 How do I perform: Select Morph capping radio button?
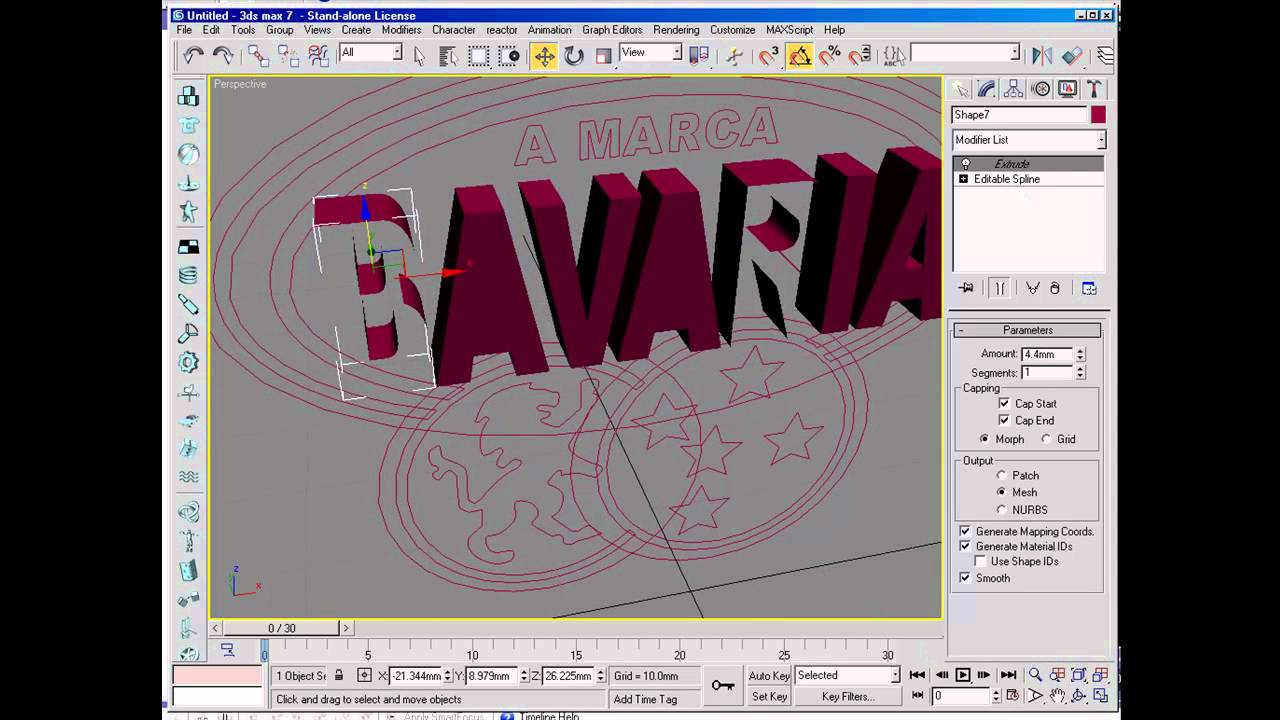tap(985, 439)
